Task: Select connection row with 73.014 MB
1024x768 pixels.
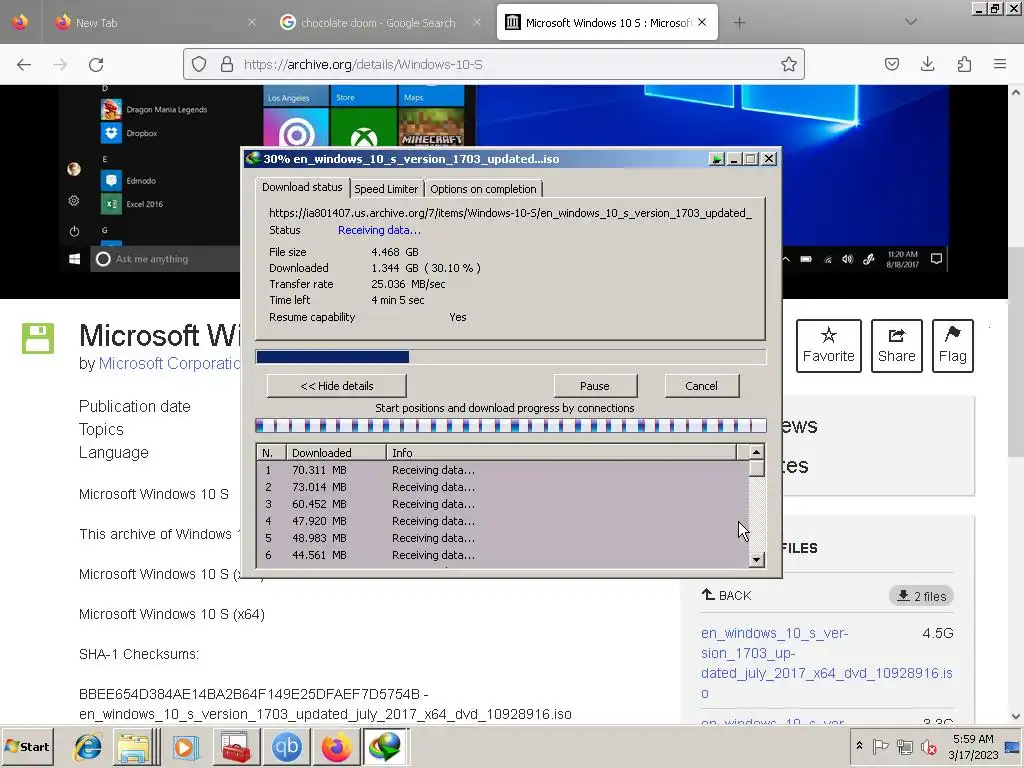Action: click(503, 487)
